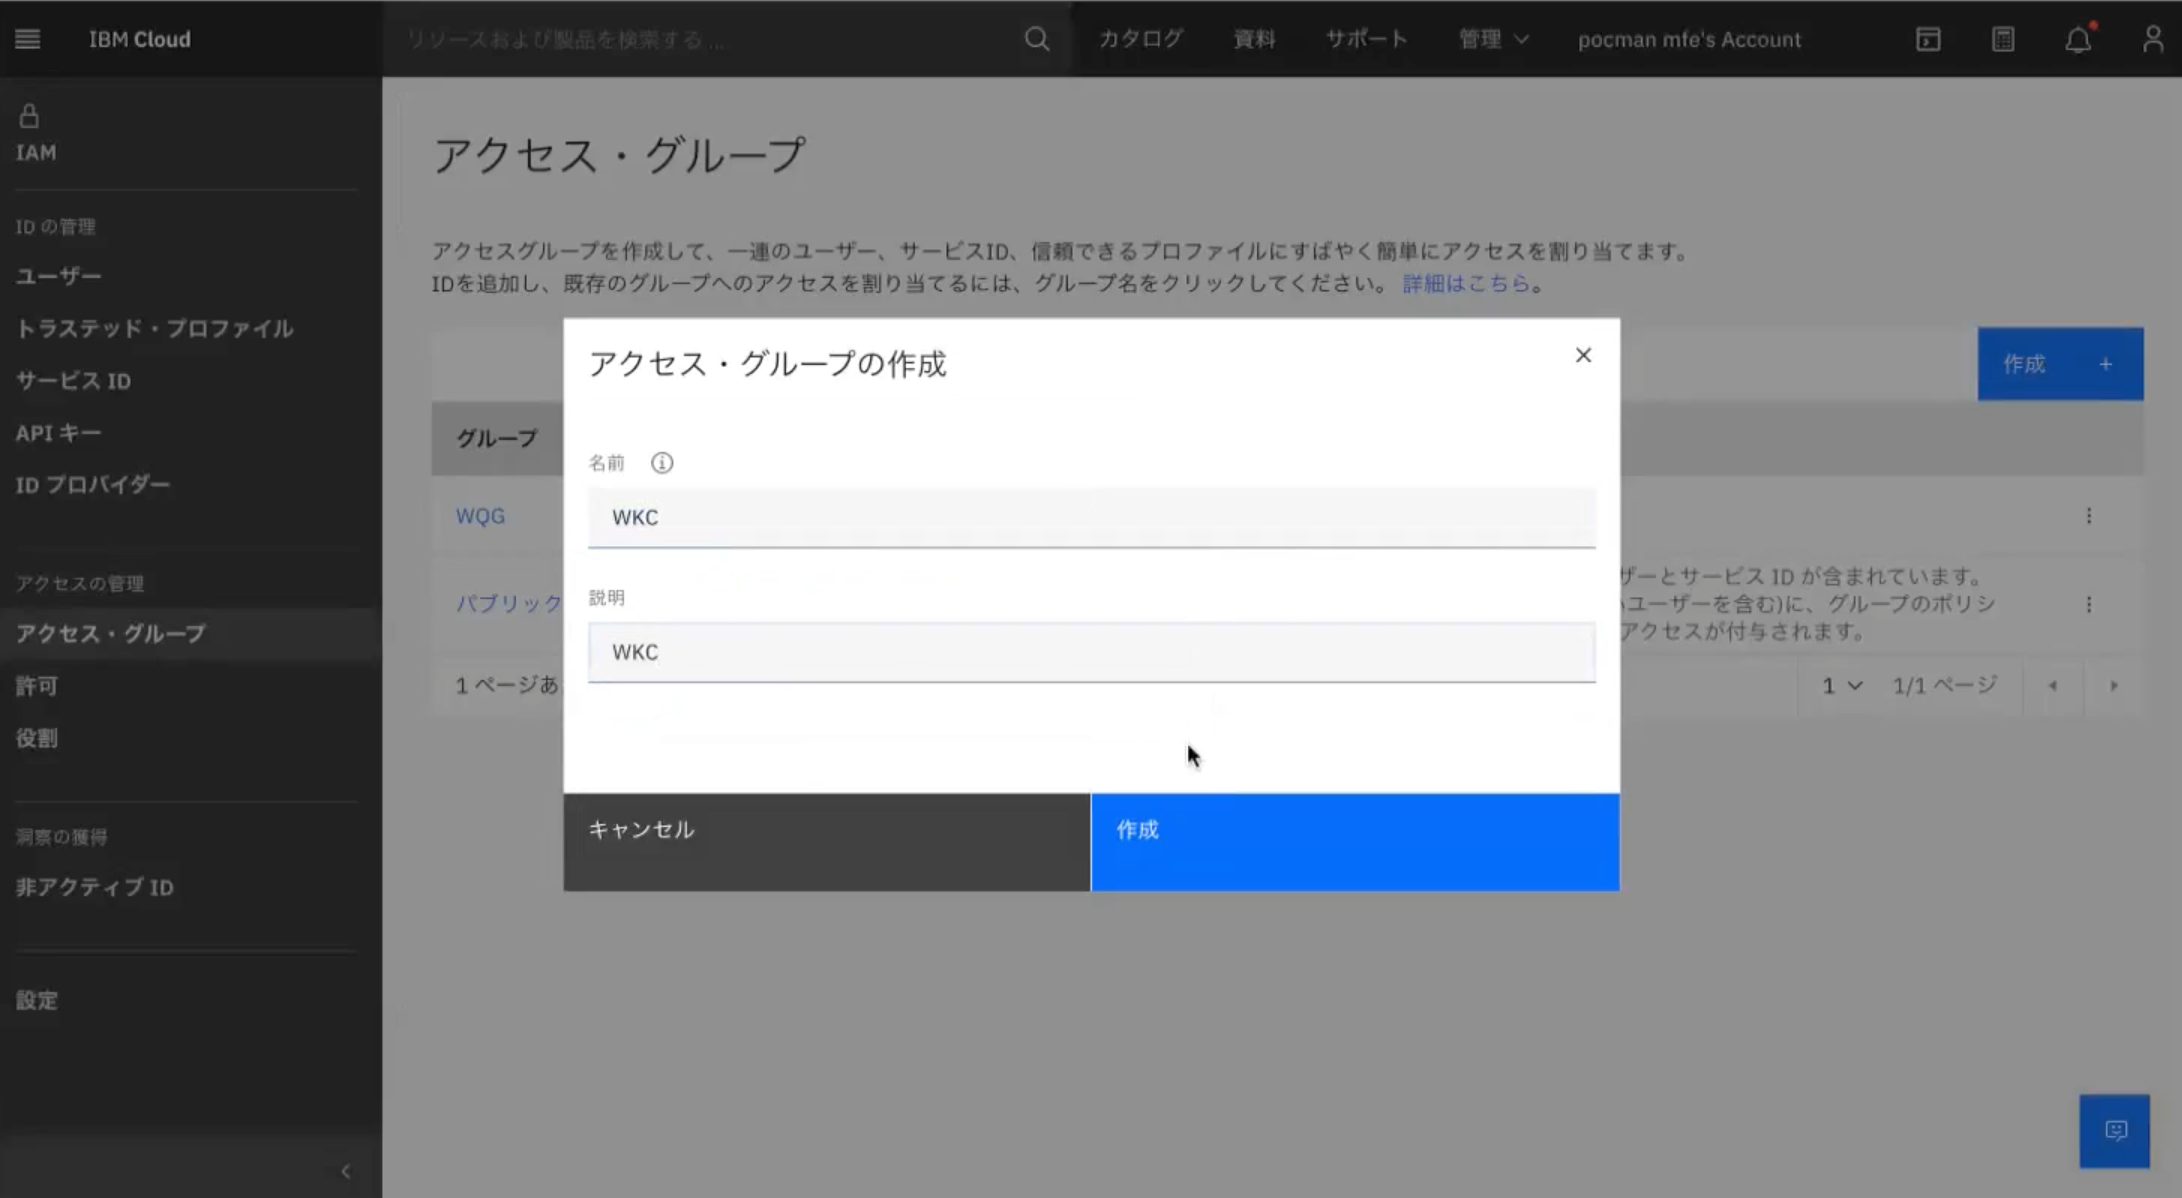Click the info icon beside 名前
The height and width of the screenshot is (1198, 2182).
coord(662,463)
